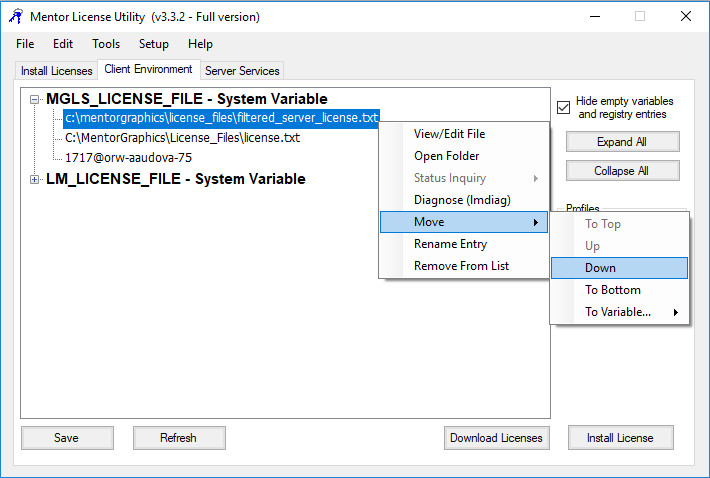Click the Status Inquiry submenu arrow
The height and width of the screenshot is (478, 710).
click(536, 178)
